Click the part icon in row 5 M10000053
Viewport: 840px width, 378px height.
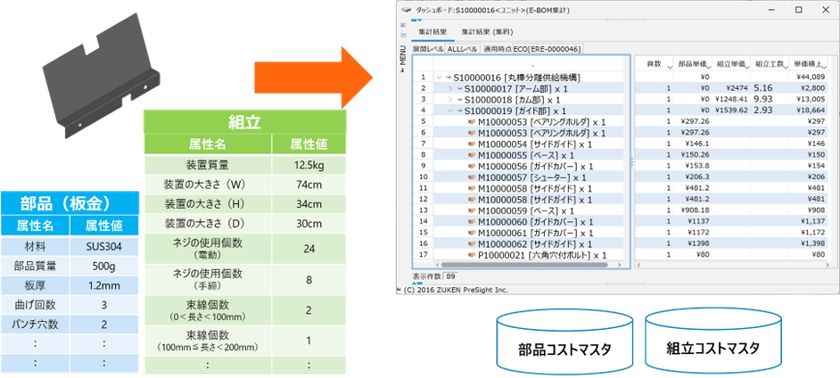pos(472,122)
